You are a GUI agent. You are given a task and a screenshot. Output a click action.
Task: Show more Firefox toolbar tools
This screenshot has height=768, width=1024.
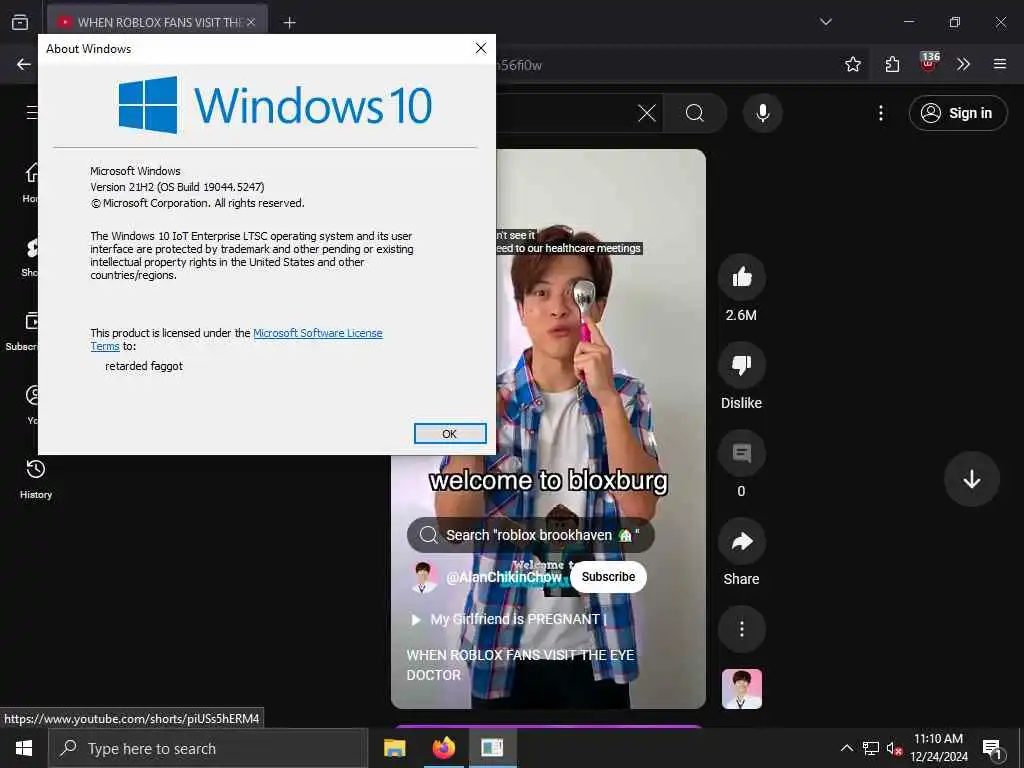tap(963, 64)
